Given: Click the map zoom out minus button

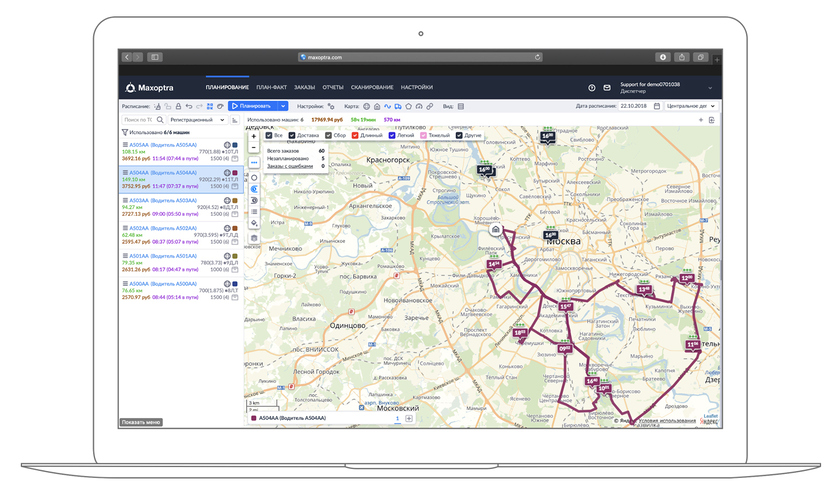Looking at the screenshot, I should 254,147.
